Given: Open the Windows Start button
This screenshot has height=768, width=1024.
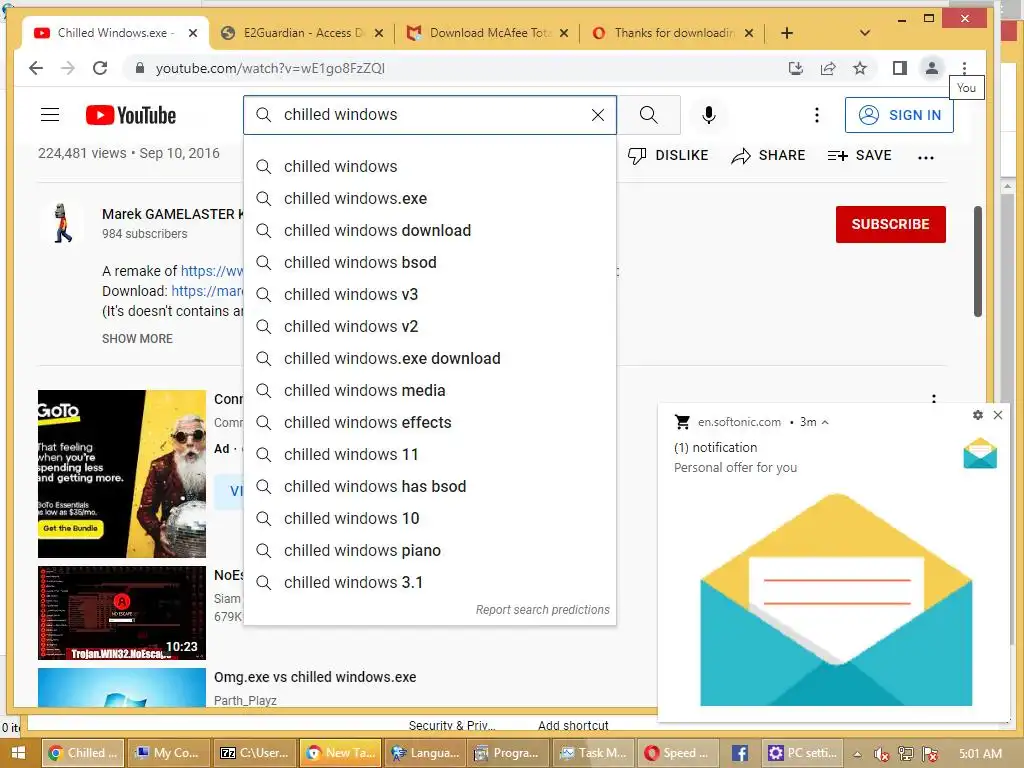Looking at the screenshot, I should [18, 754].
